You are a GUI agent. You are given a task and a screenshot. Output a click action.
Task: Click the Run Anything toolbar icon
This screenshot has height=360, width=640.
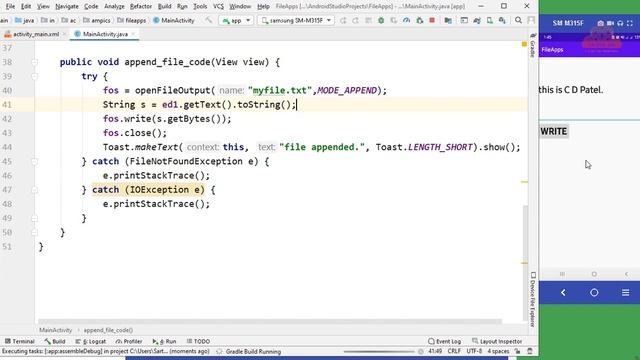click(x=464, y=20)
